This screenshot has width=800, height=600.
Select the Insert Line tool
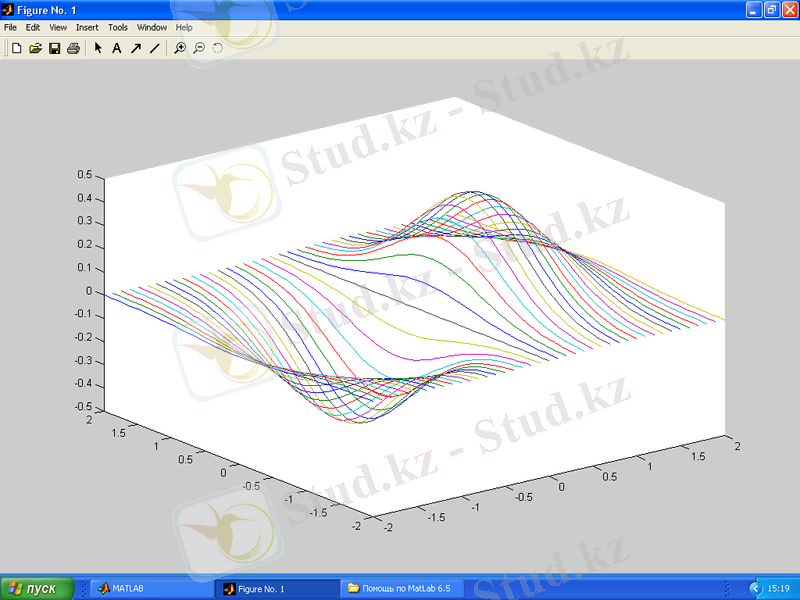point(154,48)
